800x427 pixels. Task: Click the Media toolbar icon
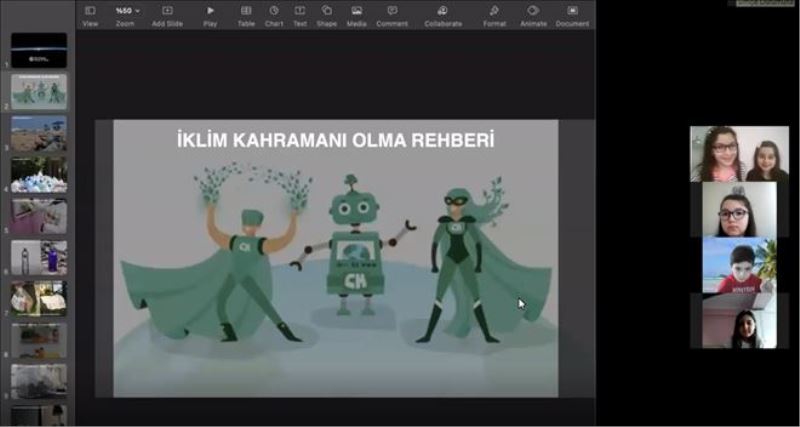356,11
